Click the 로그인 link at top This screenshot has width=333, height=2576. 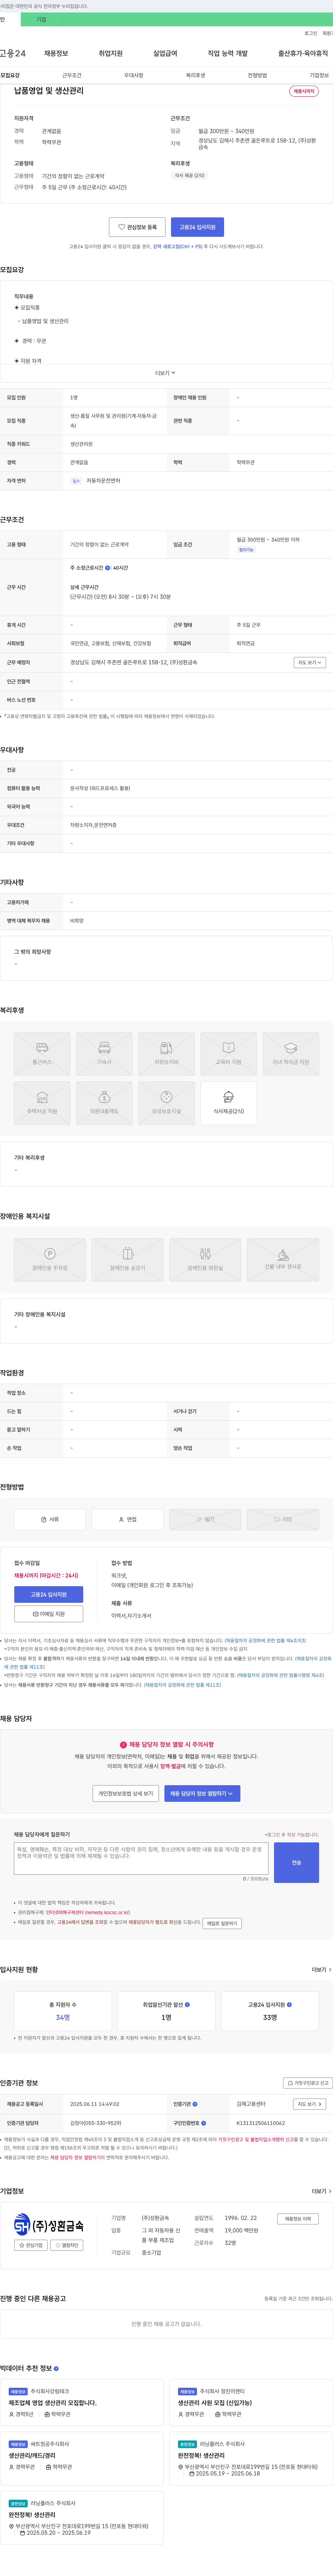(x=311, y=33)
